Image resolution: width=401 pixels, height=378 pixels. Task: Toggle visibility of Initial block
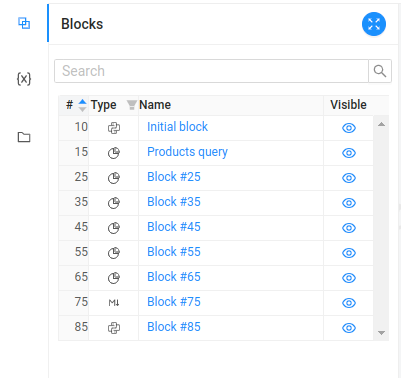pos(349,128)
